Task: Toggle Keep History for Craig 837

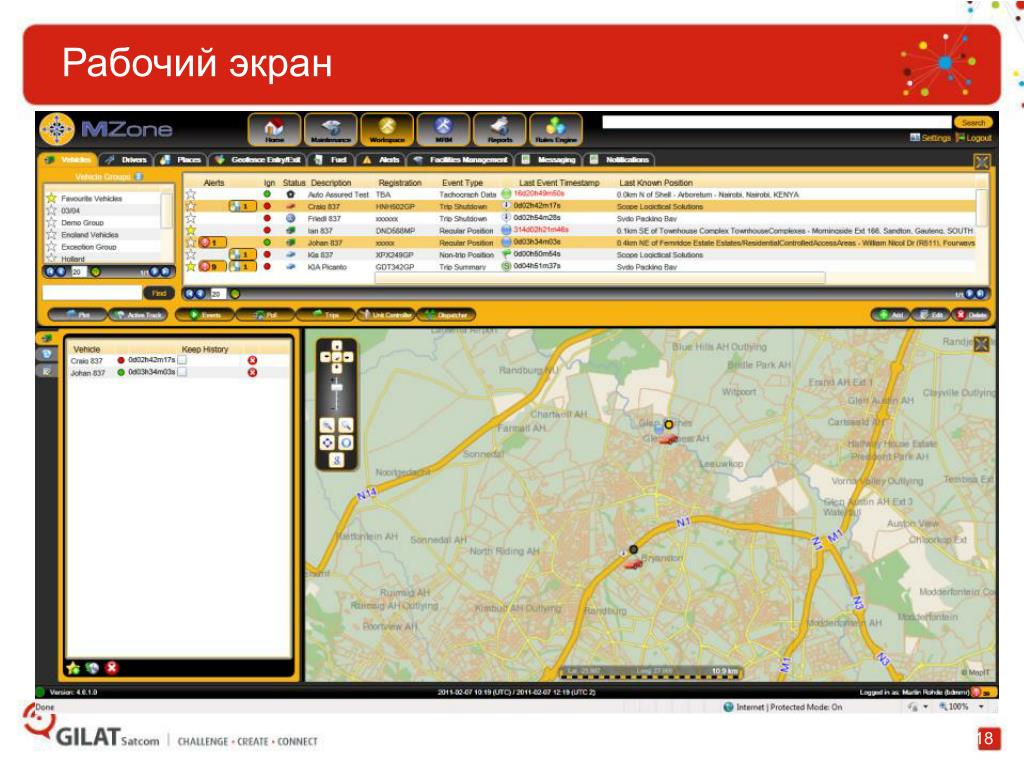Action: coord(182,360)
